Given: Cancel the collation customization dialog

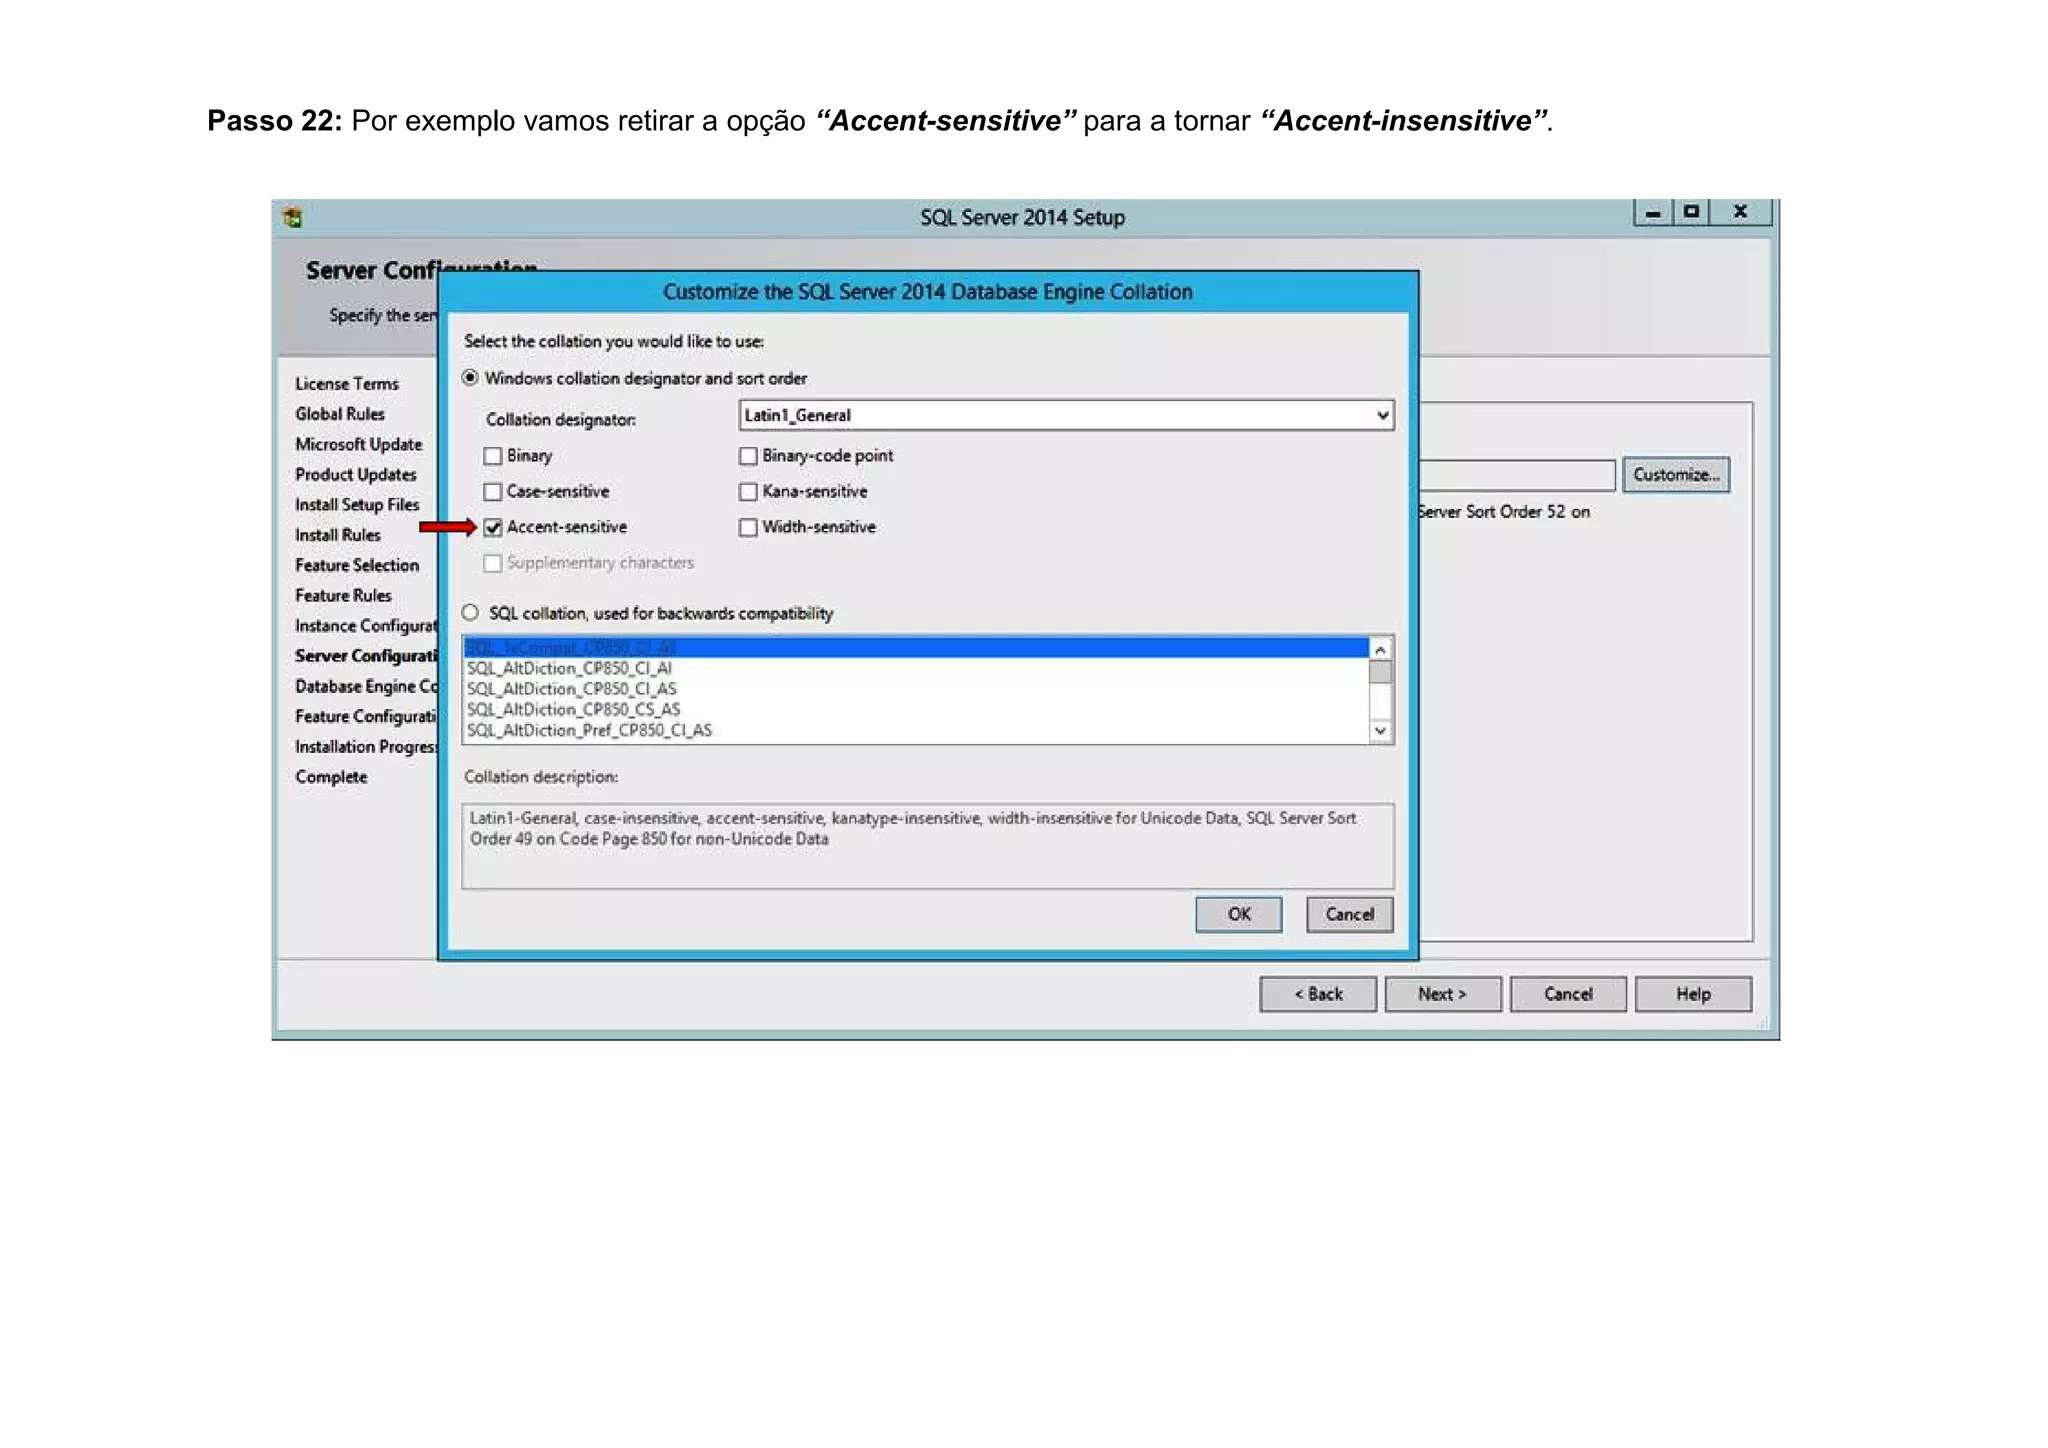Looking at the screenshot, I should 1348,914.
